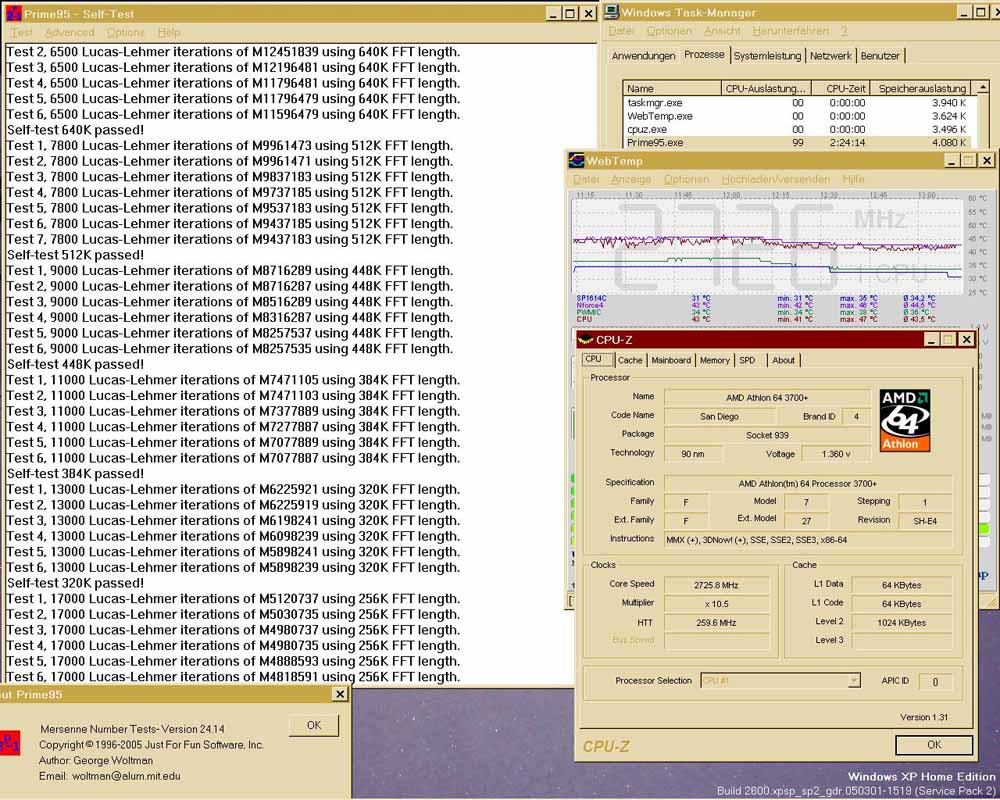Click the temperature graph in WebTemp

pos(767,246)
